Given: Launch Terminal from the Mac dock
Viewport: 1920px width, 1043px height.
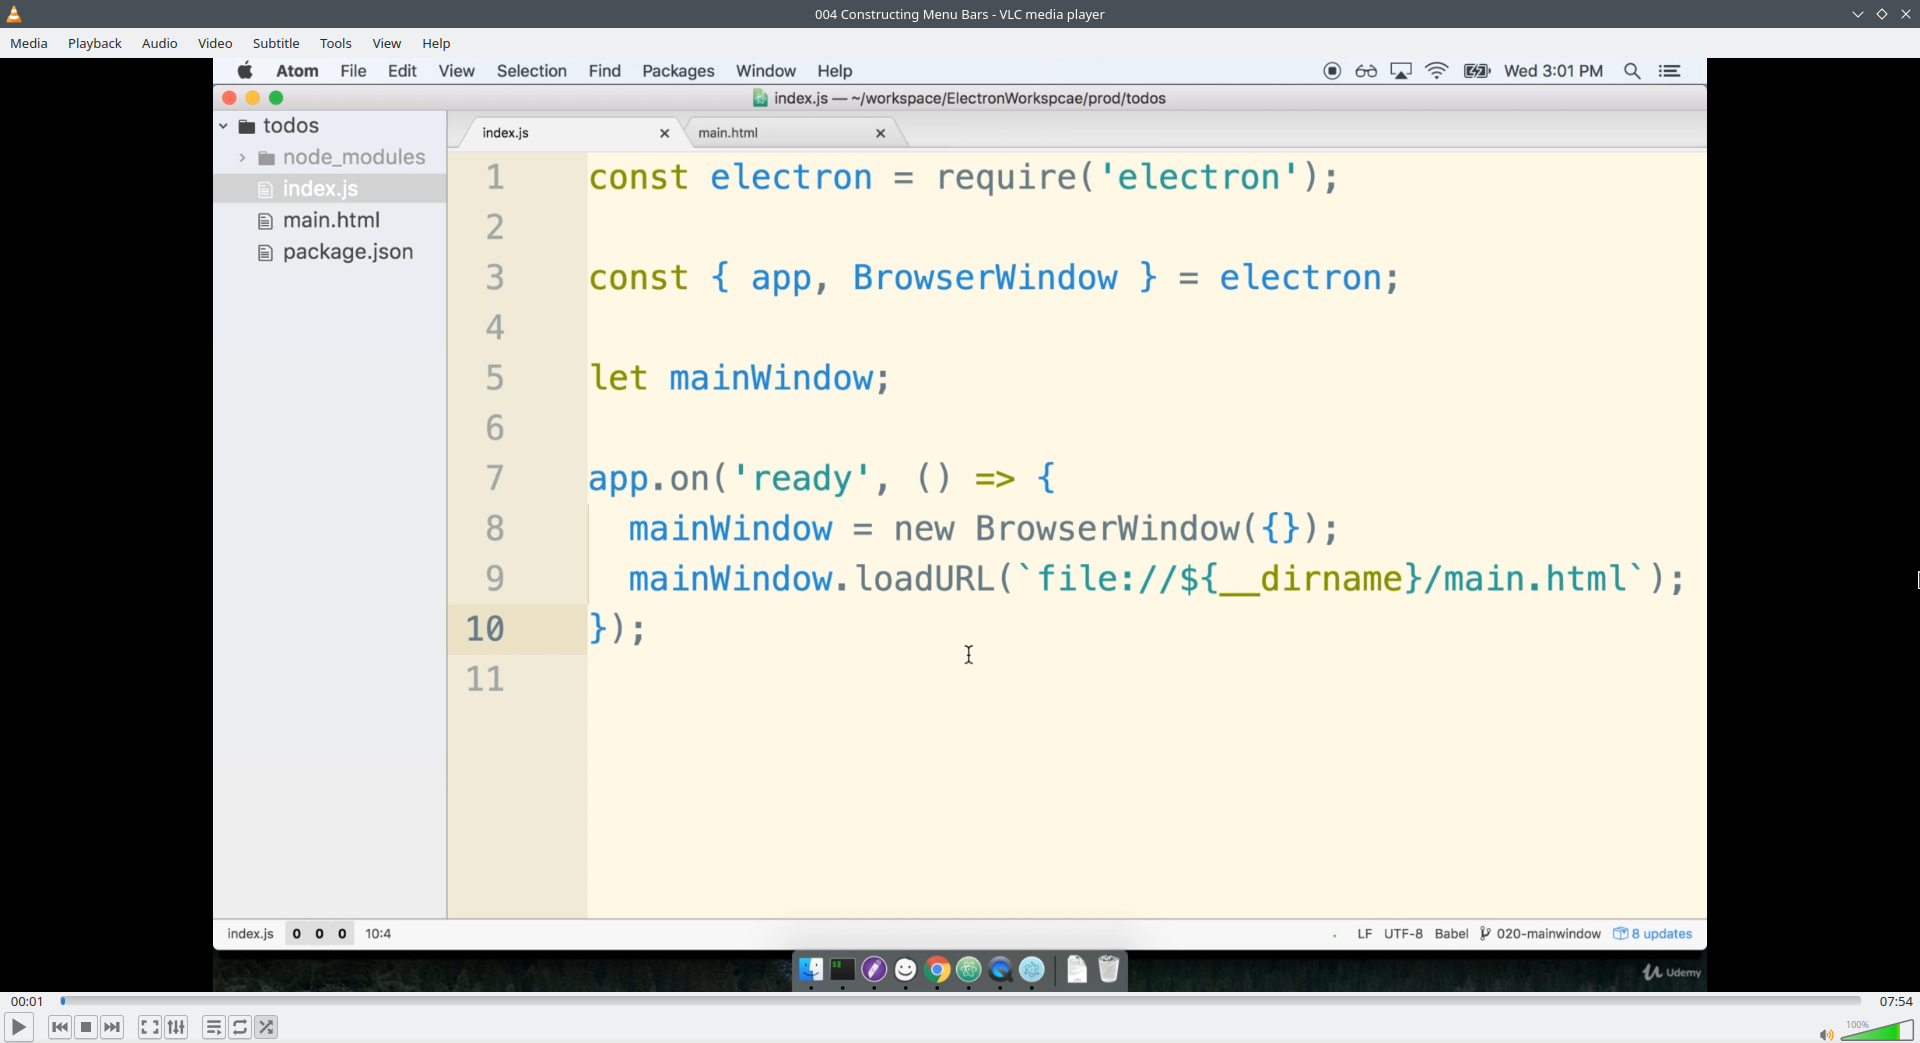Looking at the screenshot, I should click(843, 969).
